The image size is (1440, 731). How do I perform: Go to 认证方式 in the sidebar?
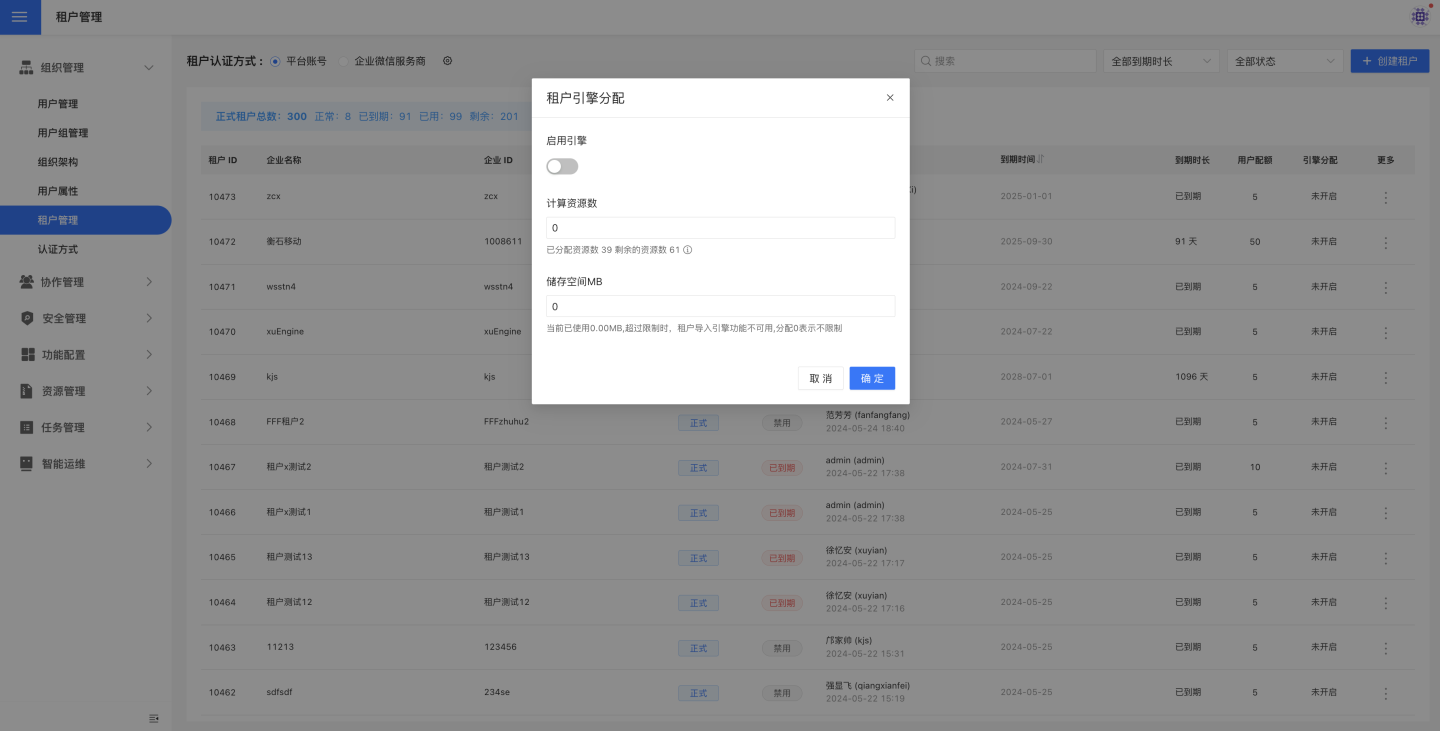(x=58, y=249)
